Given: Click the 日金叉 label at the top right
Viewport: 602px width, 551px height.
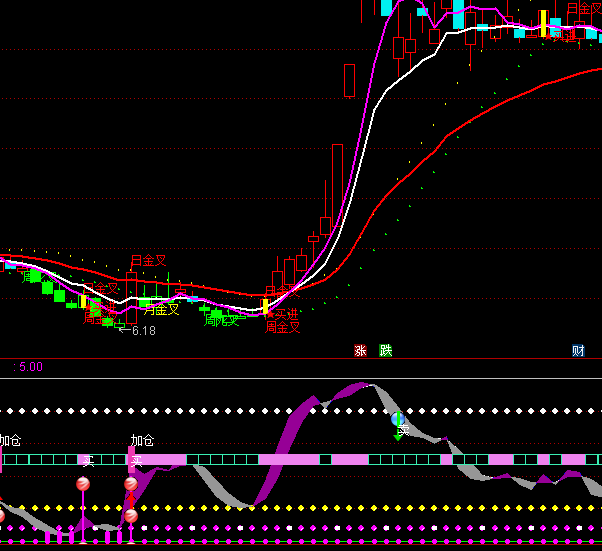Looking at the screenshot, I should (584, 9).
